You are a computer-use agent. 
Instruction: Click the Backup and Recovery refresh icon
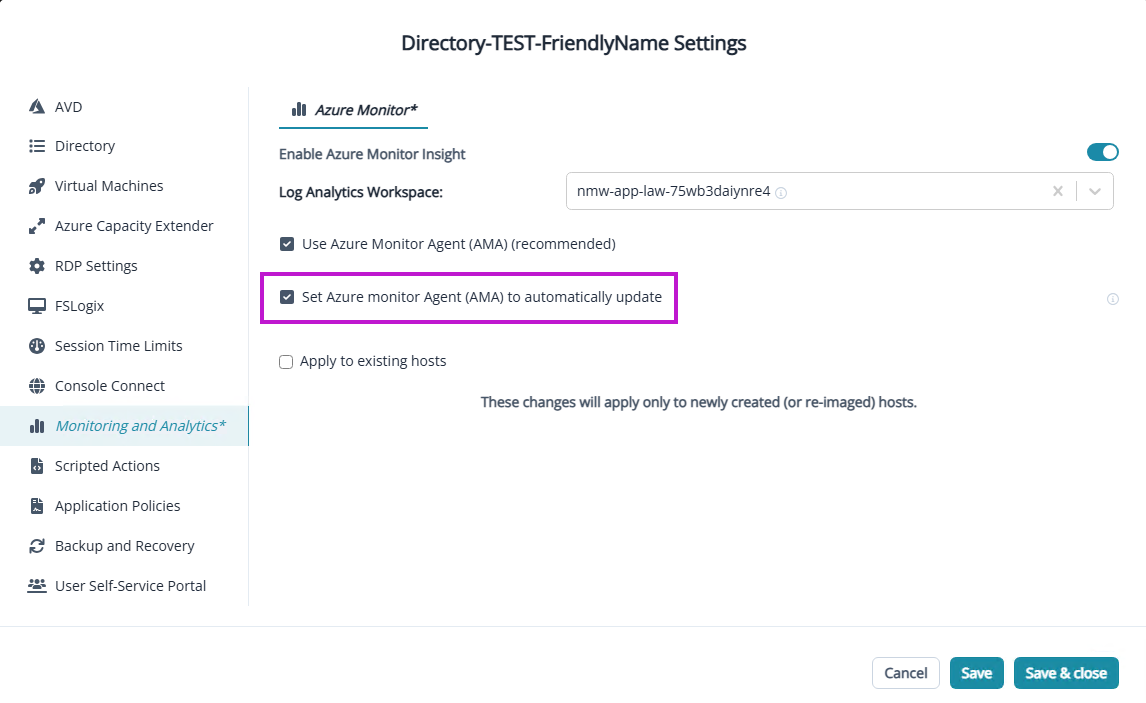coord(37,546)
